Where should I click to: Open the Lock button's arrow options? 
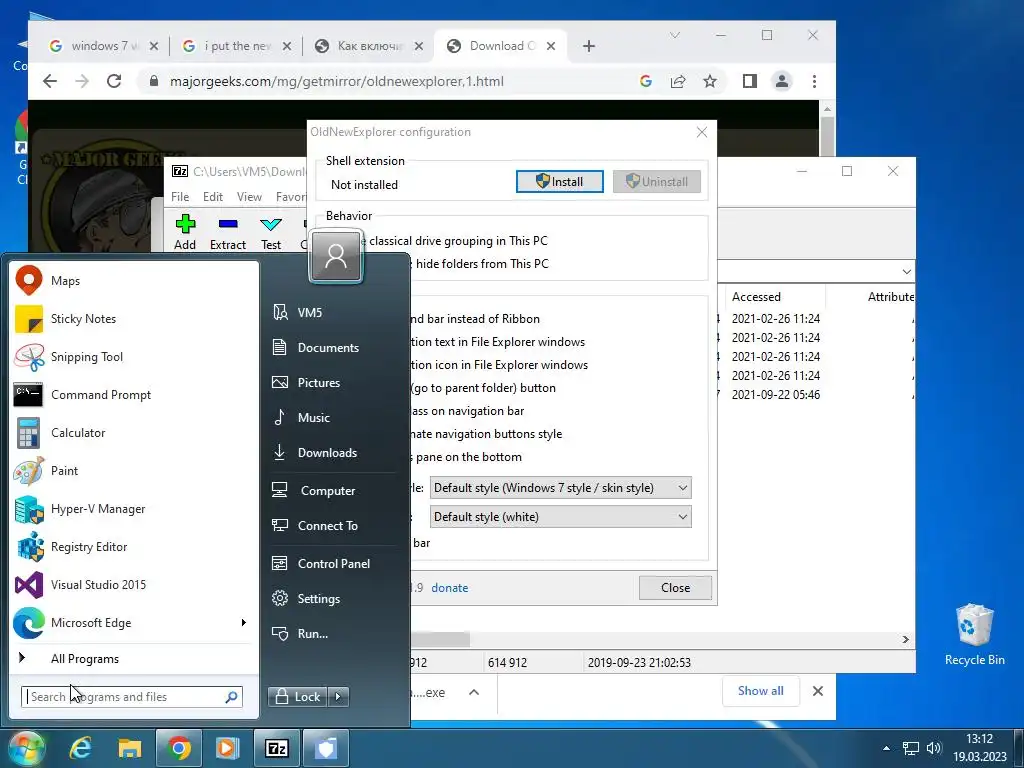pyautogui.click(x=338, y=697)
